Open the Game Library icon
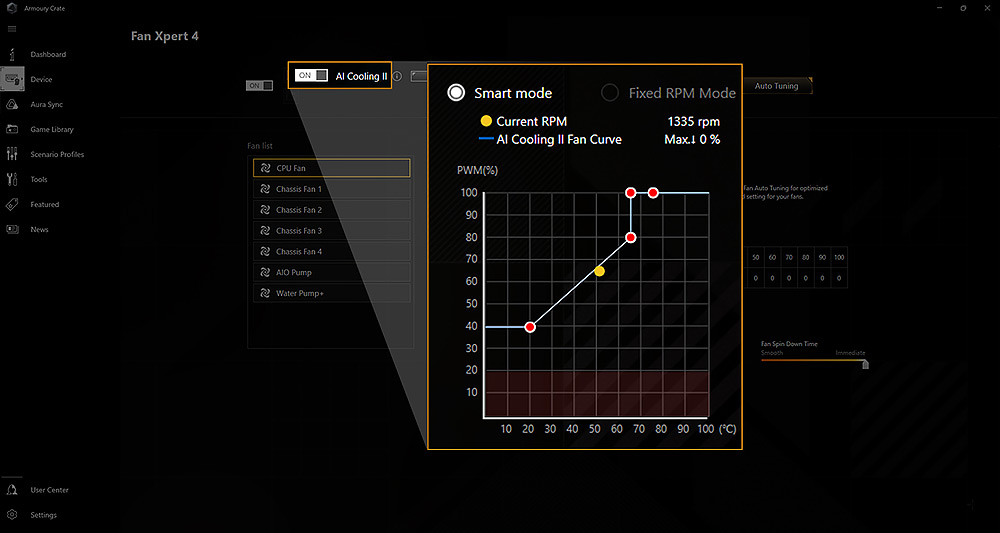 click(12, 129)
